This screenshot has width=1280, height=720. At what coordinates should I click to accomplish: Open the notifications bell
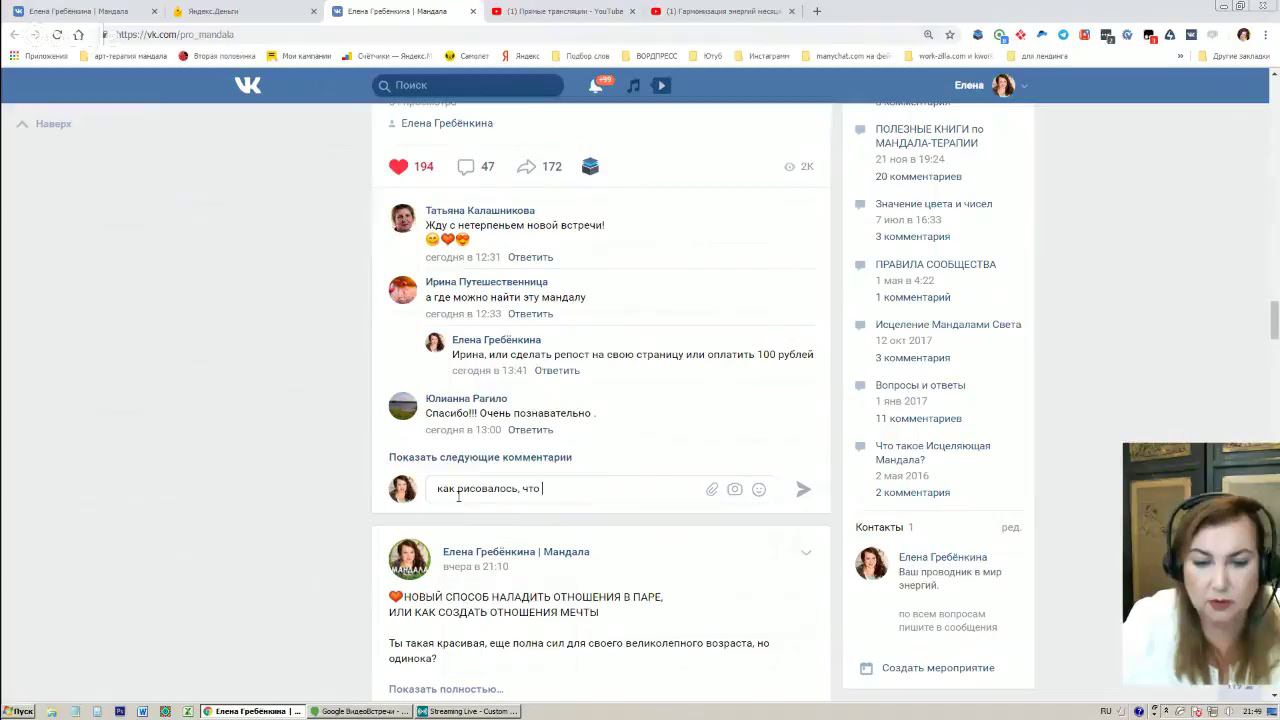[x=596, y=86]
